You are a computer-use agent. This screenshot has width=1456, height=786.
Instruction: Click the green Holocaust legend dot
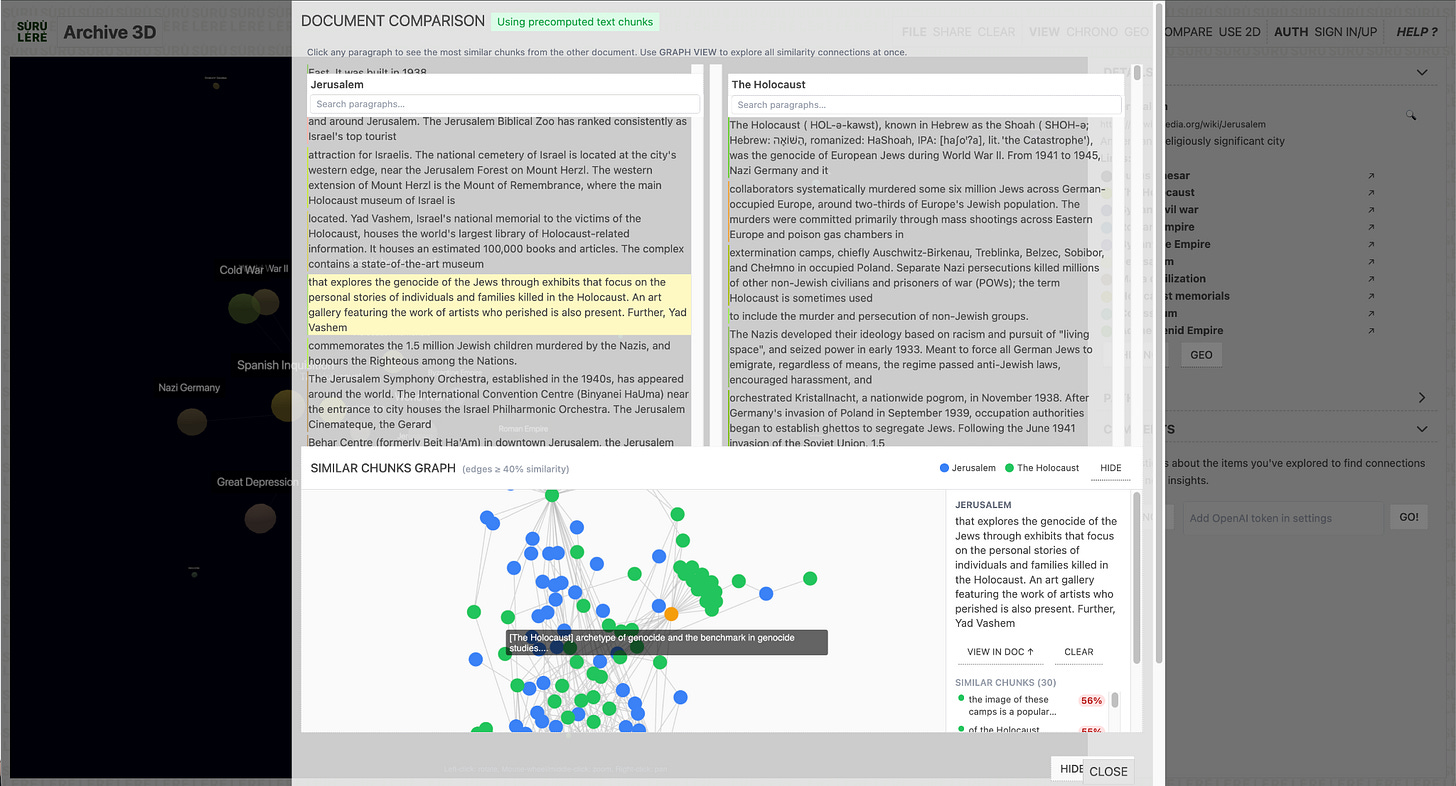click(1010, 468)
